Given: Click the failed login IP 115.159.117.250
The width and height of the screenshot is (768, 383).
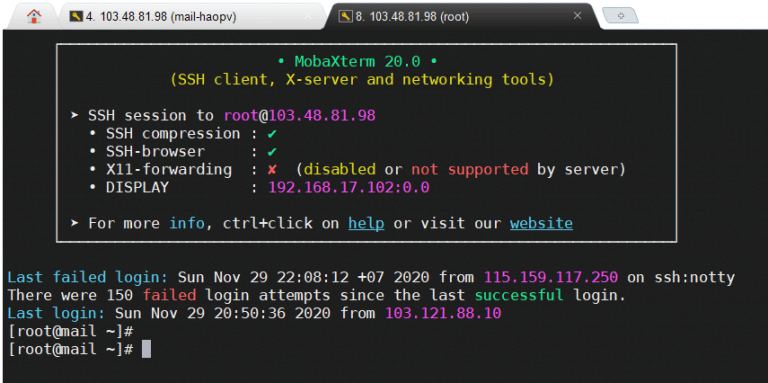Looking at the screenshot, I should (551, 278).
